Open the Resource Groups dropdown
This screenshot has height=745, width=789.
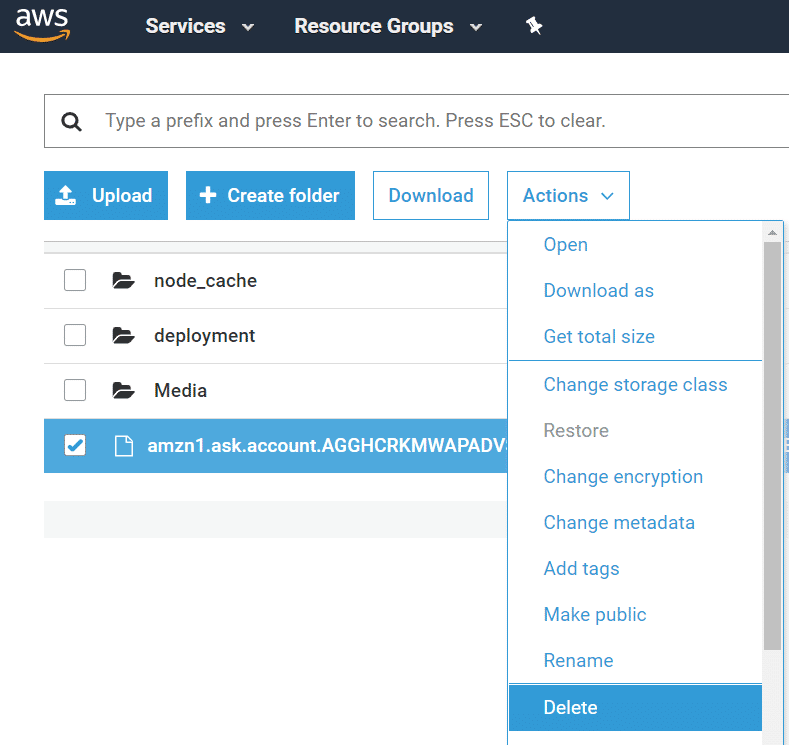(387, 27)
